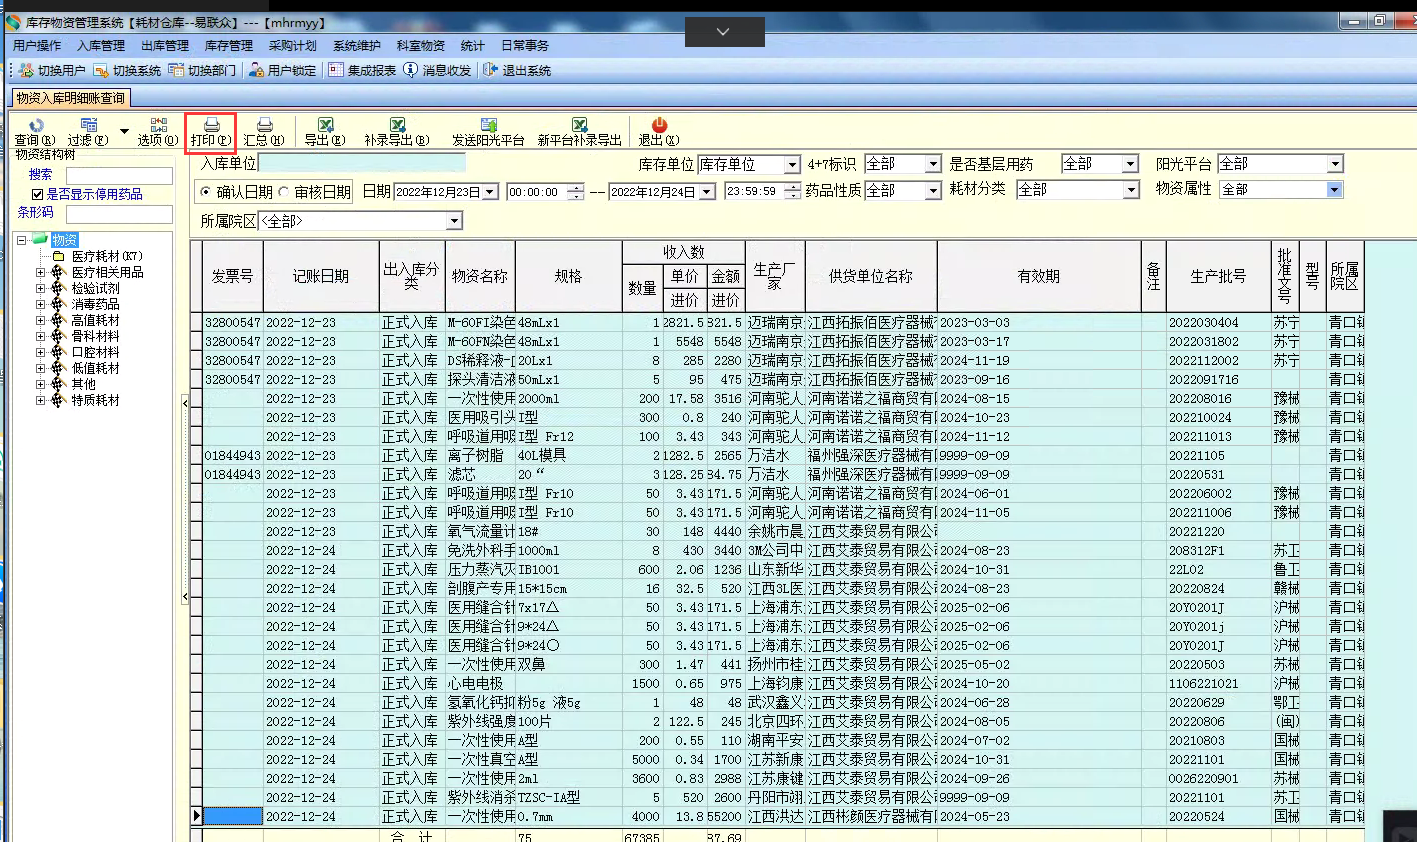
Task: Click the 搜索 input field
Action: [x=119, y=175]
